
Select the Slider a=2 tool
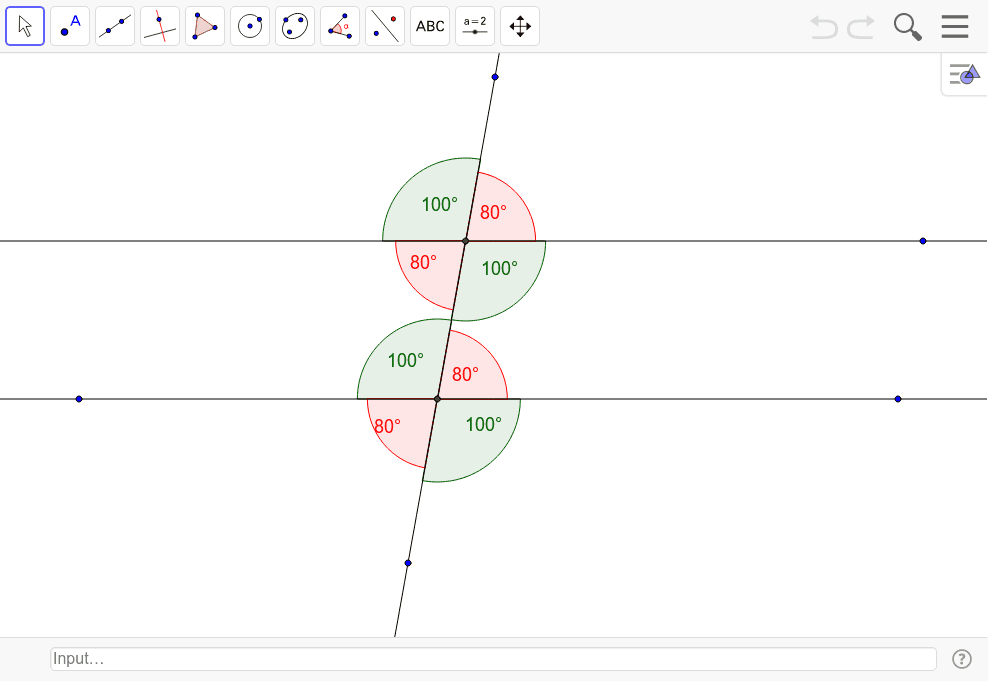(475, 26)
